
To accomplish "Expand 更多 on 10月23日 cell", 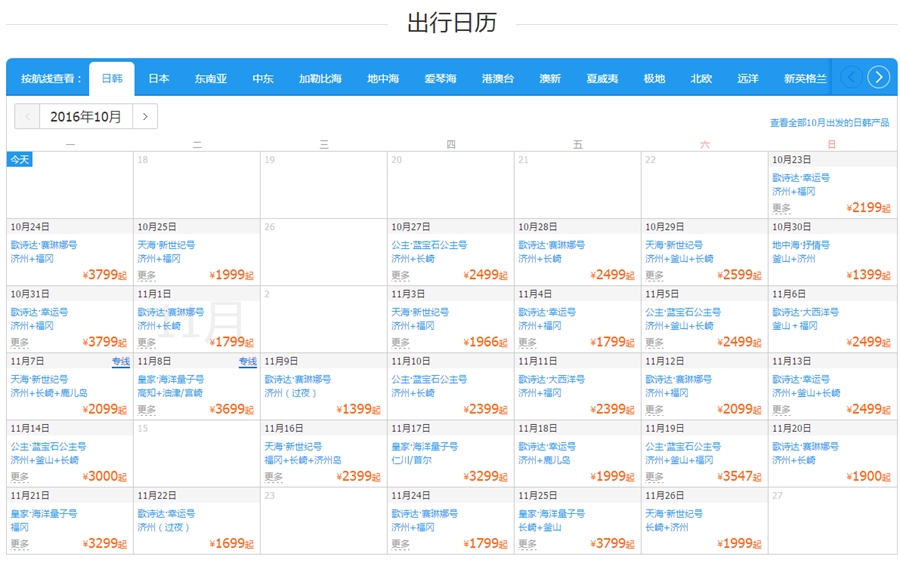I will (x=781, y=208).
